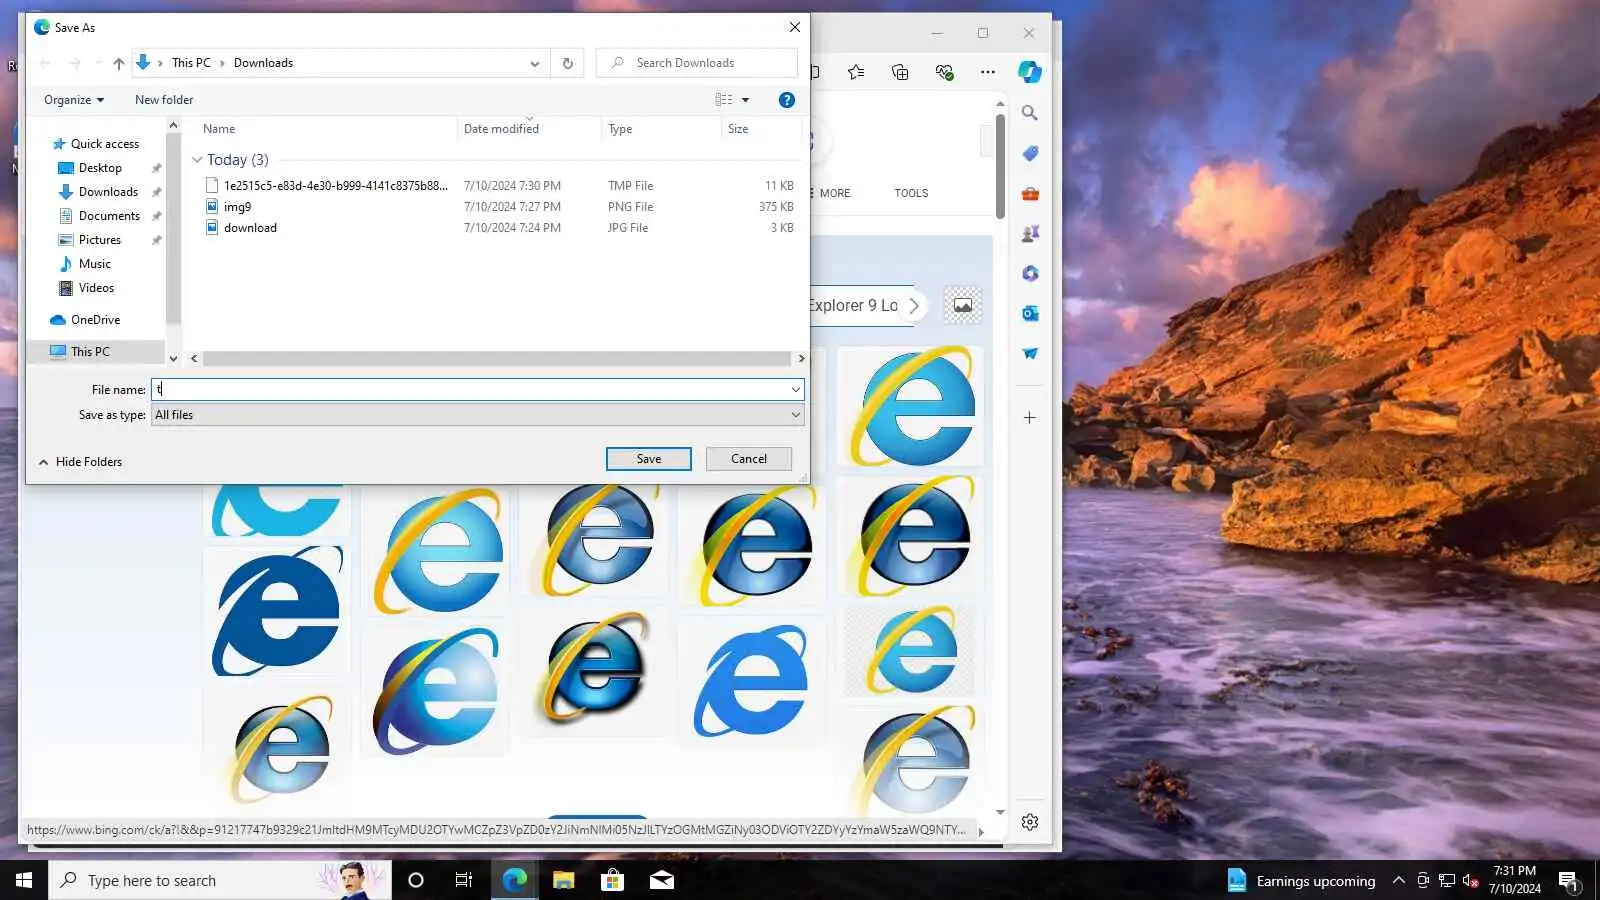The width and height of the screenshot is (1600, 900).
Task: Refresh the Downloads folder listing
Action: tap(567, 63)
